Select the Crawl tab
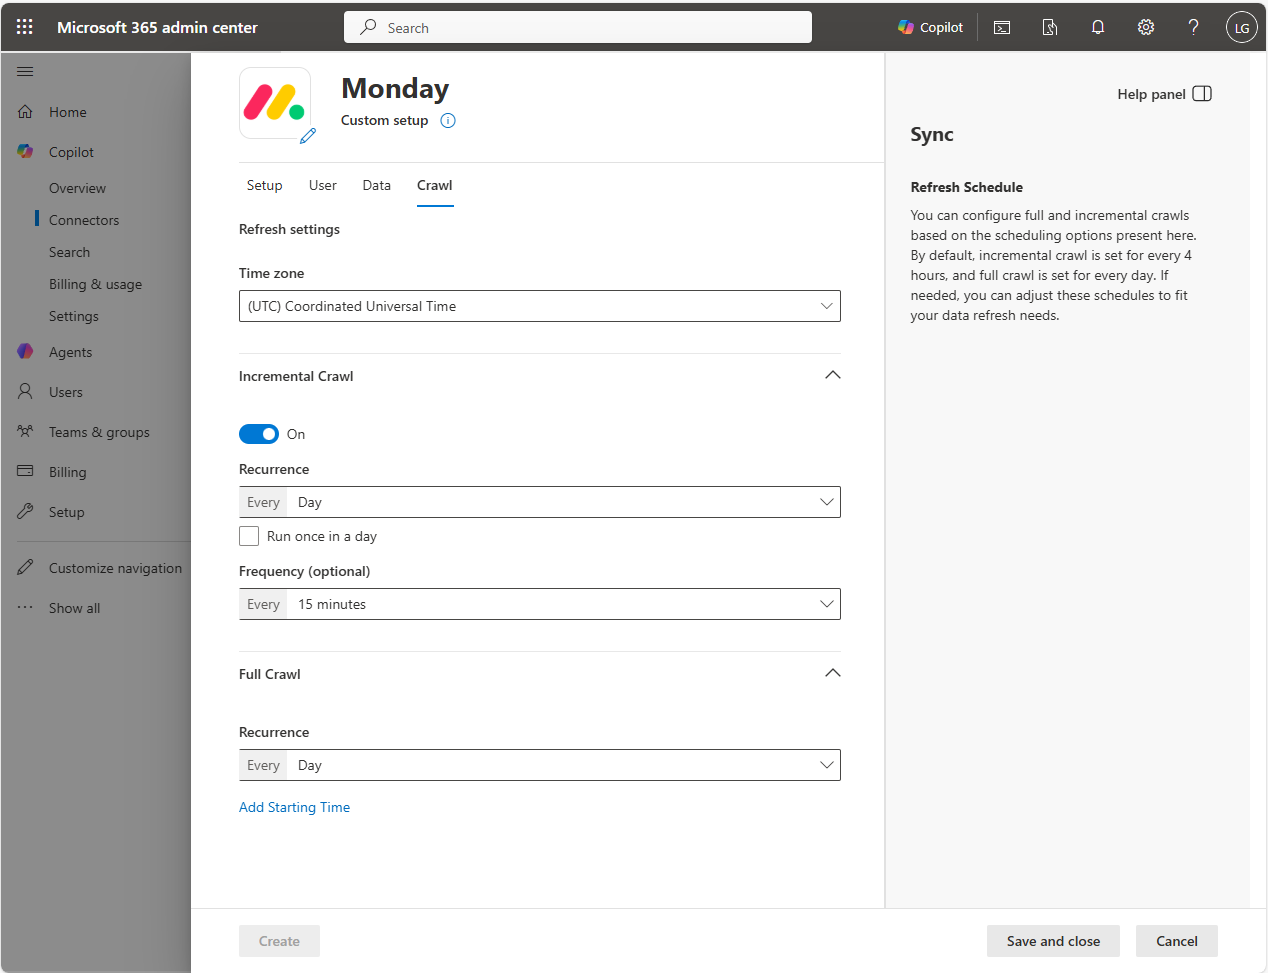1268x973 pixels. click(435, 185)
